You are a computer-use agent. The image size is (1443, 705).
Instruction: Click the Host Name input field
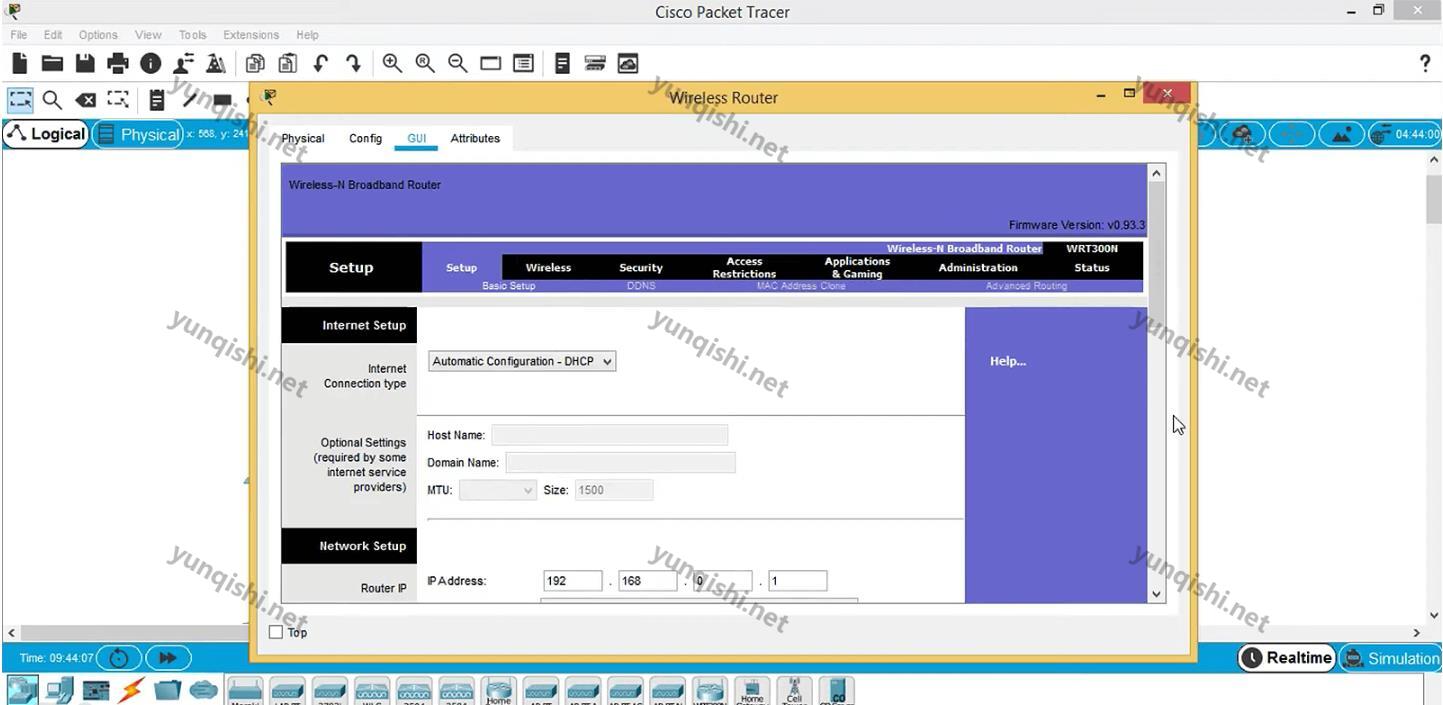[x=609, y=435]
